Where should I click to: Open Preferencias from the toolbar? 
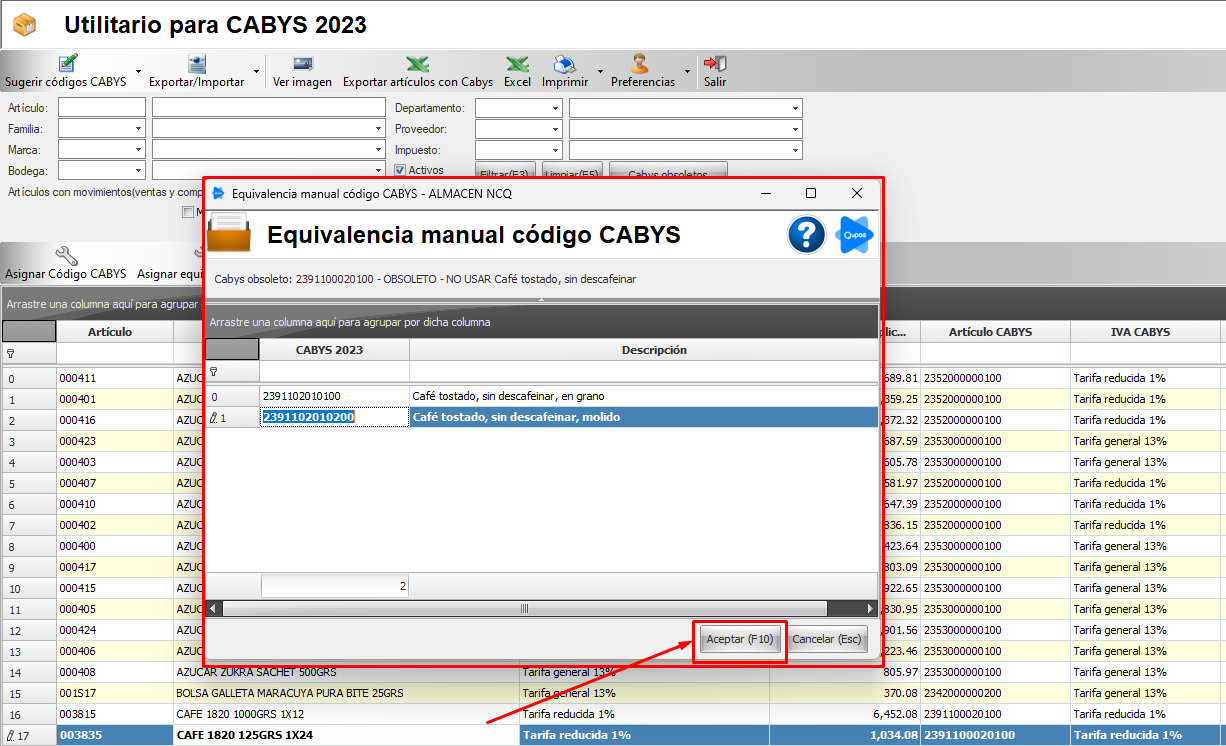click(642, 65)
